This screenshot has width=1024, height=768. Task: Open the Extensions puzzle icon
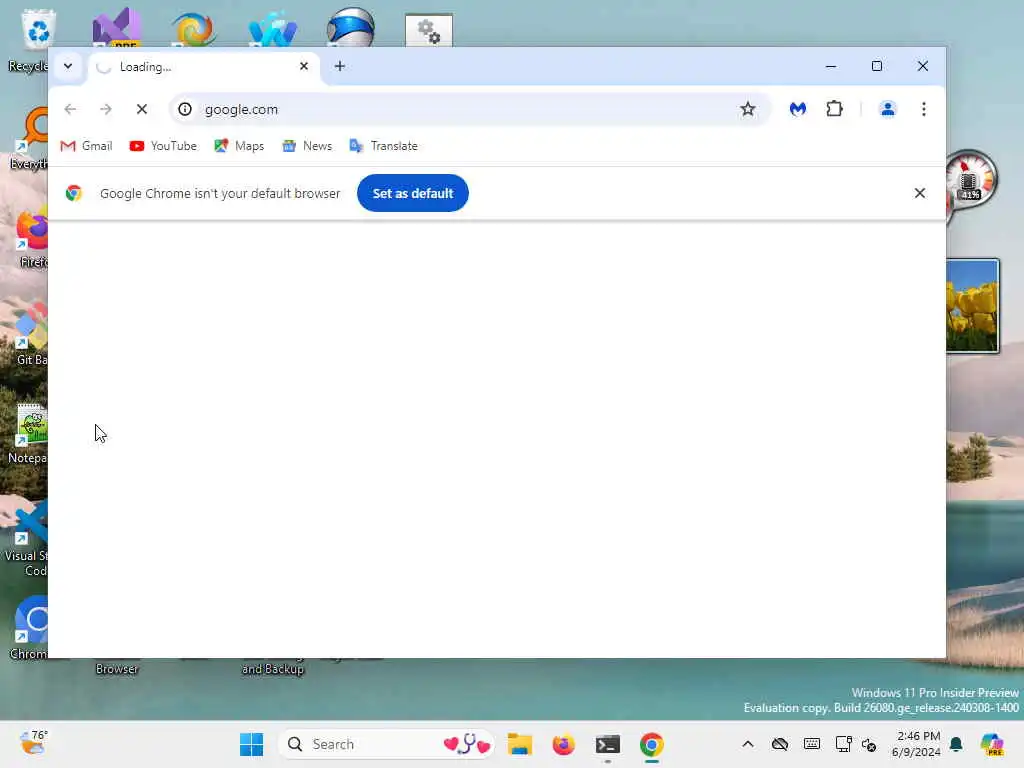tap(834, 109)
